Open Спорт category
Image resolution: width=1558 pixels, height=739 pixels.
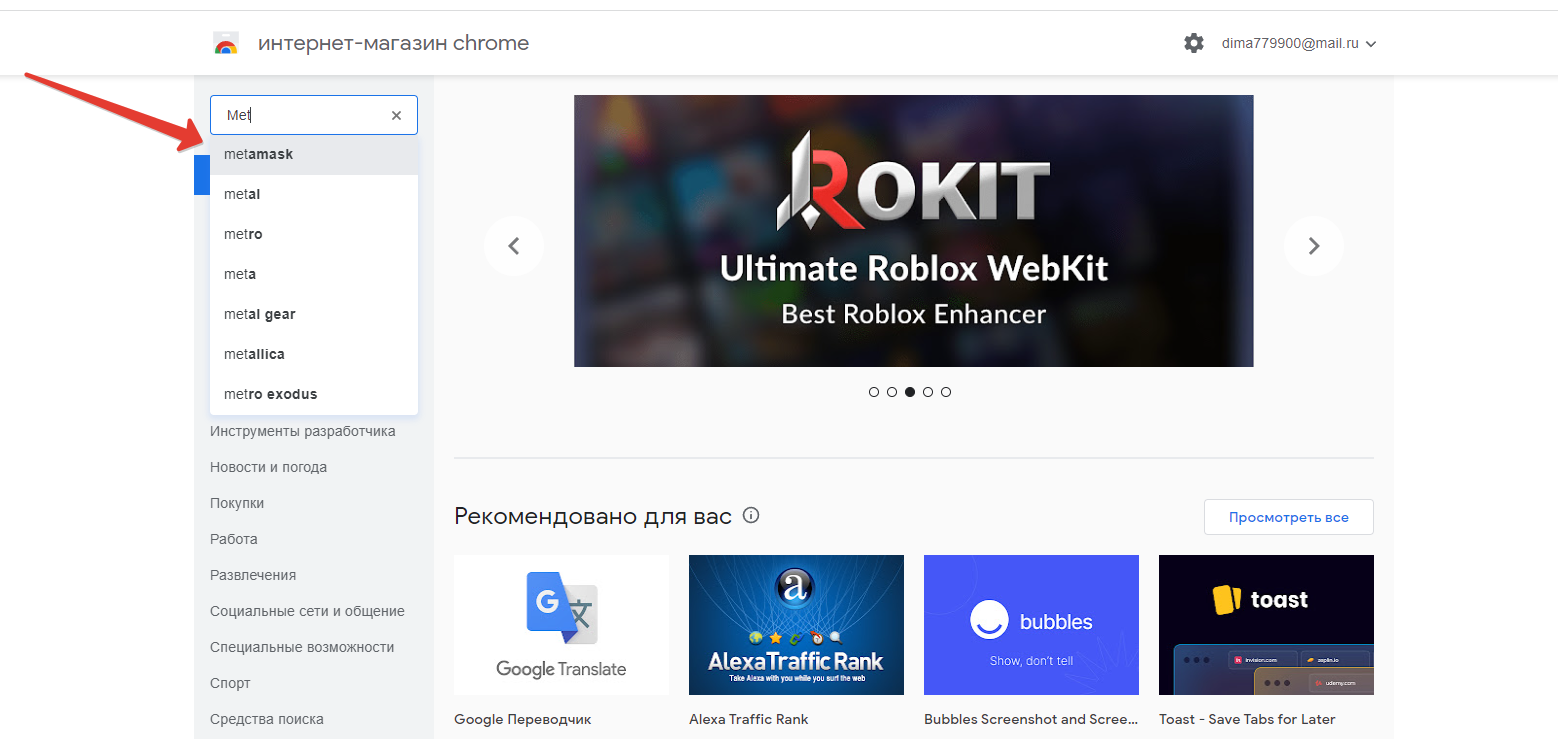coord(230,683)
